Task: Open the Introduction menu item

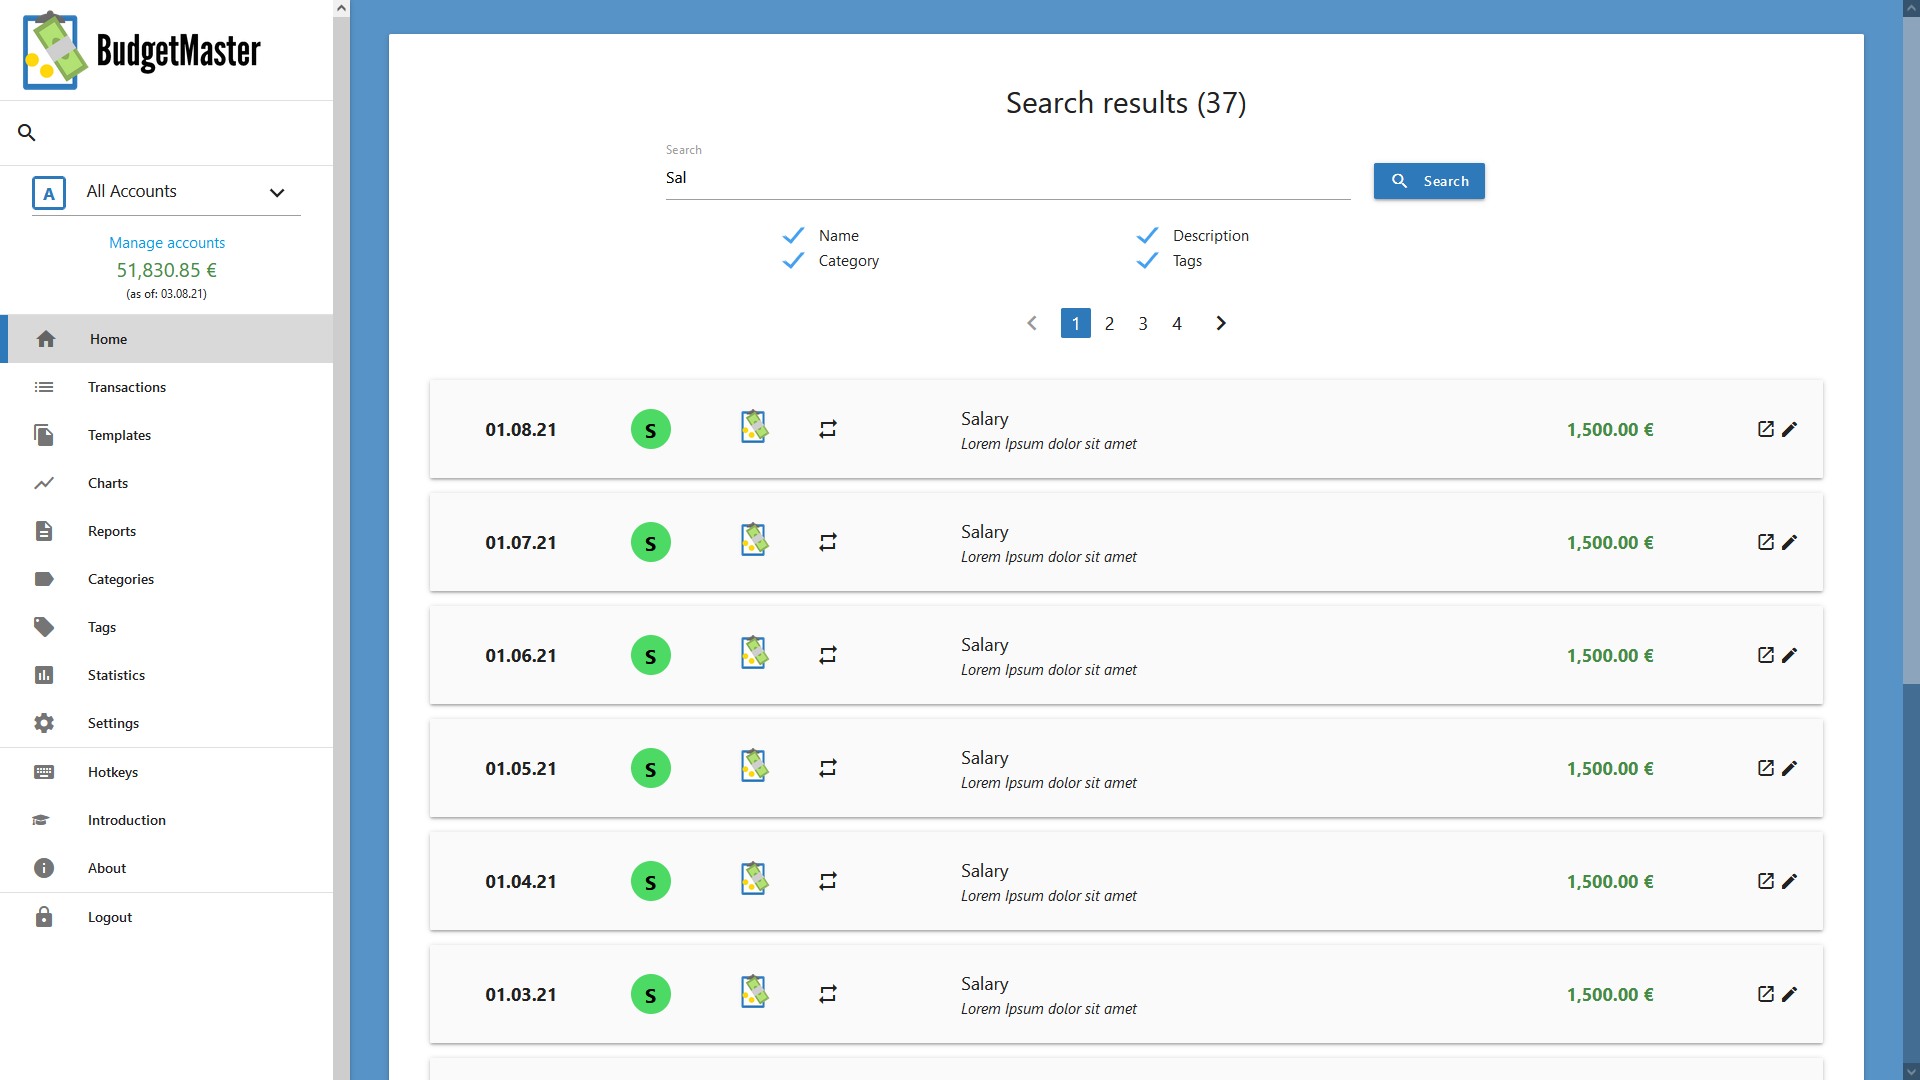Action: (167, 820)
